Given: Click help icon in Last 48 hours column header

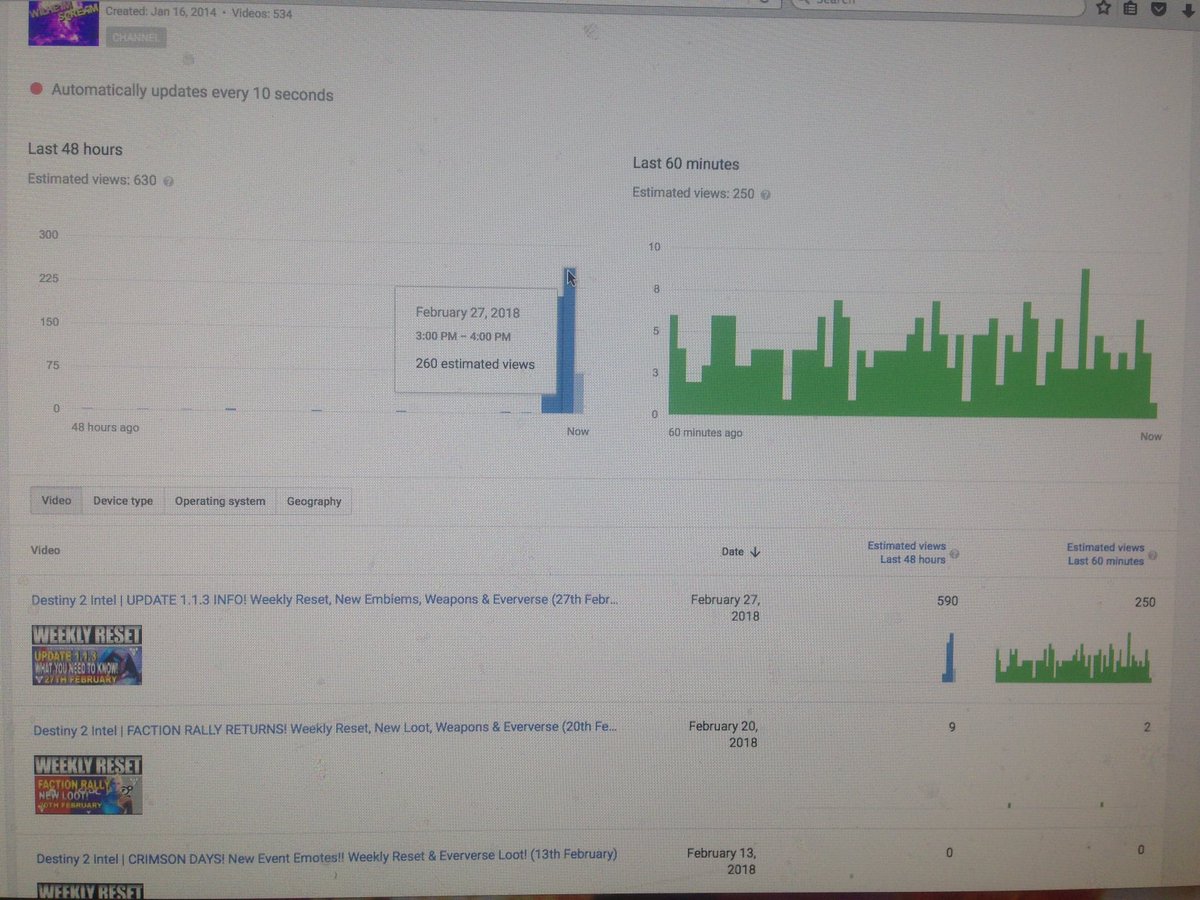Looking at the screenshot, I should pyautogui.click(x=953, y=553).
